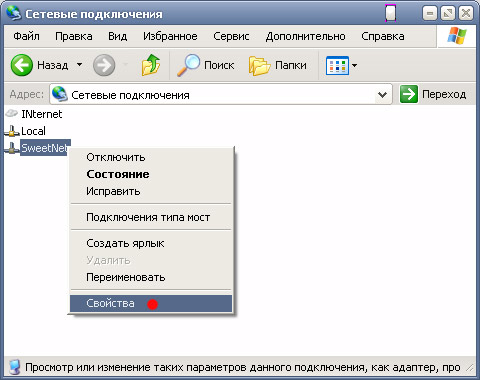Screen dimensions: 480x380
Task: Open the Back history dropdown arrow
Action: 79,64
